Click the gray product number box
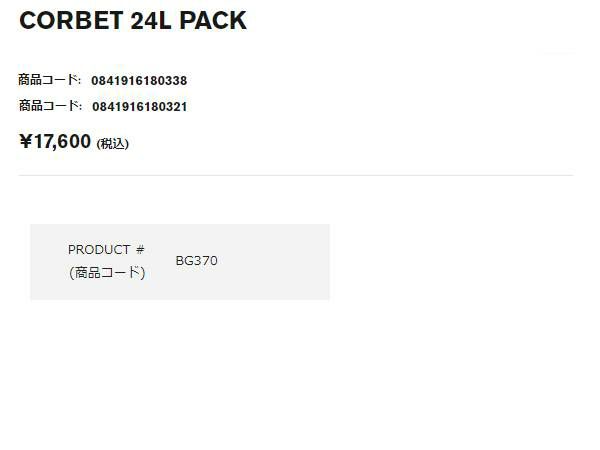The image size is (600, 450). click(x=180, y=262)
